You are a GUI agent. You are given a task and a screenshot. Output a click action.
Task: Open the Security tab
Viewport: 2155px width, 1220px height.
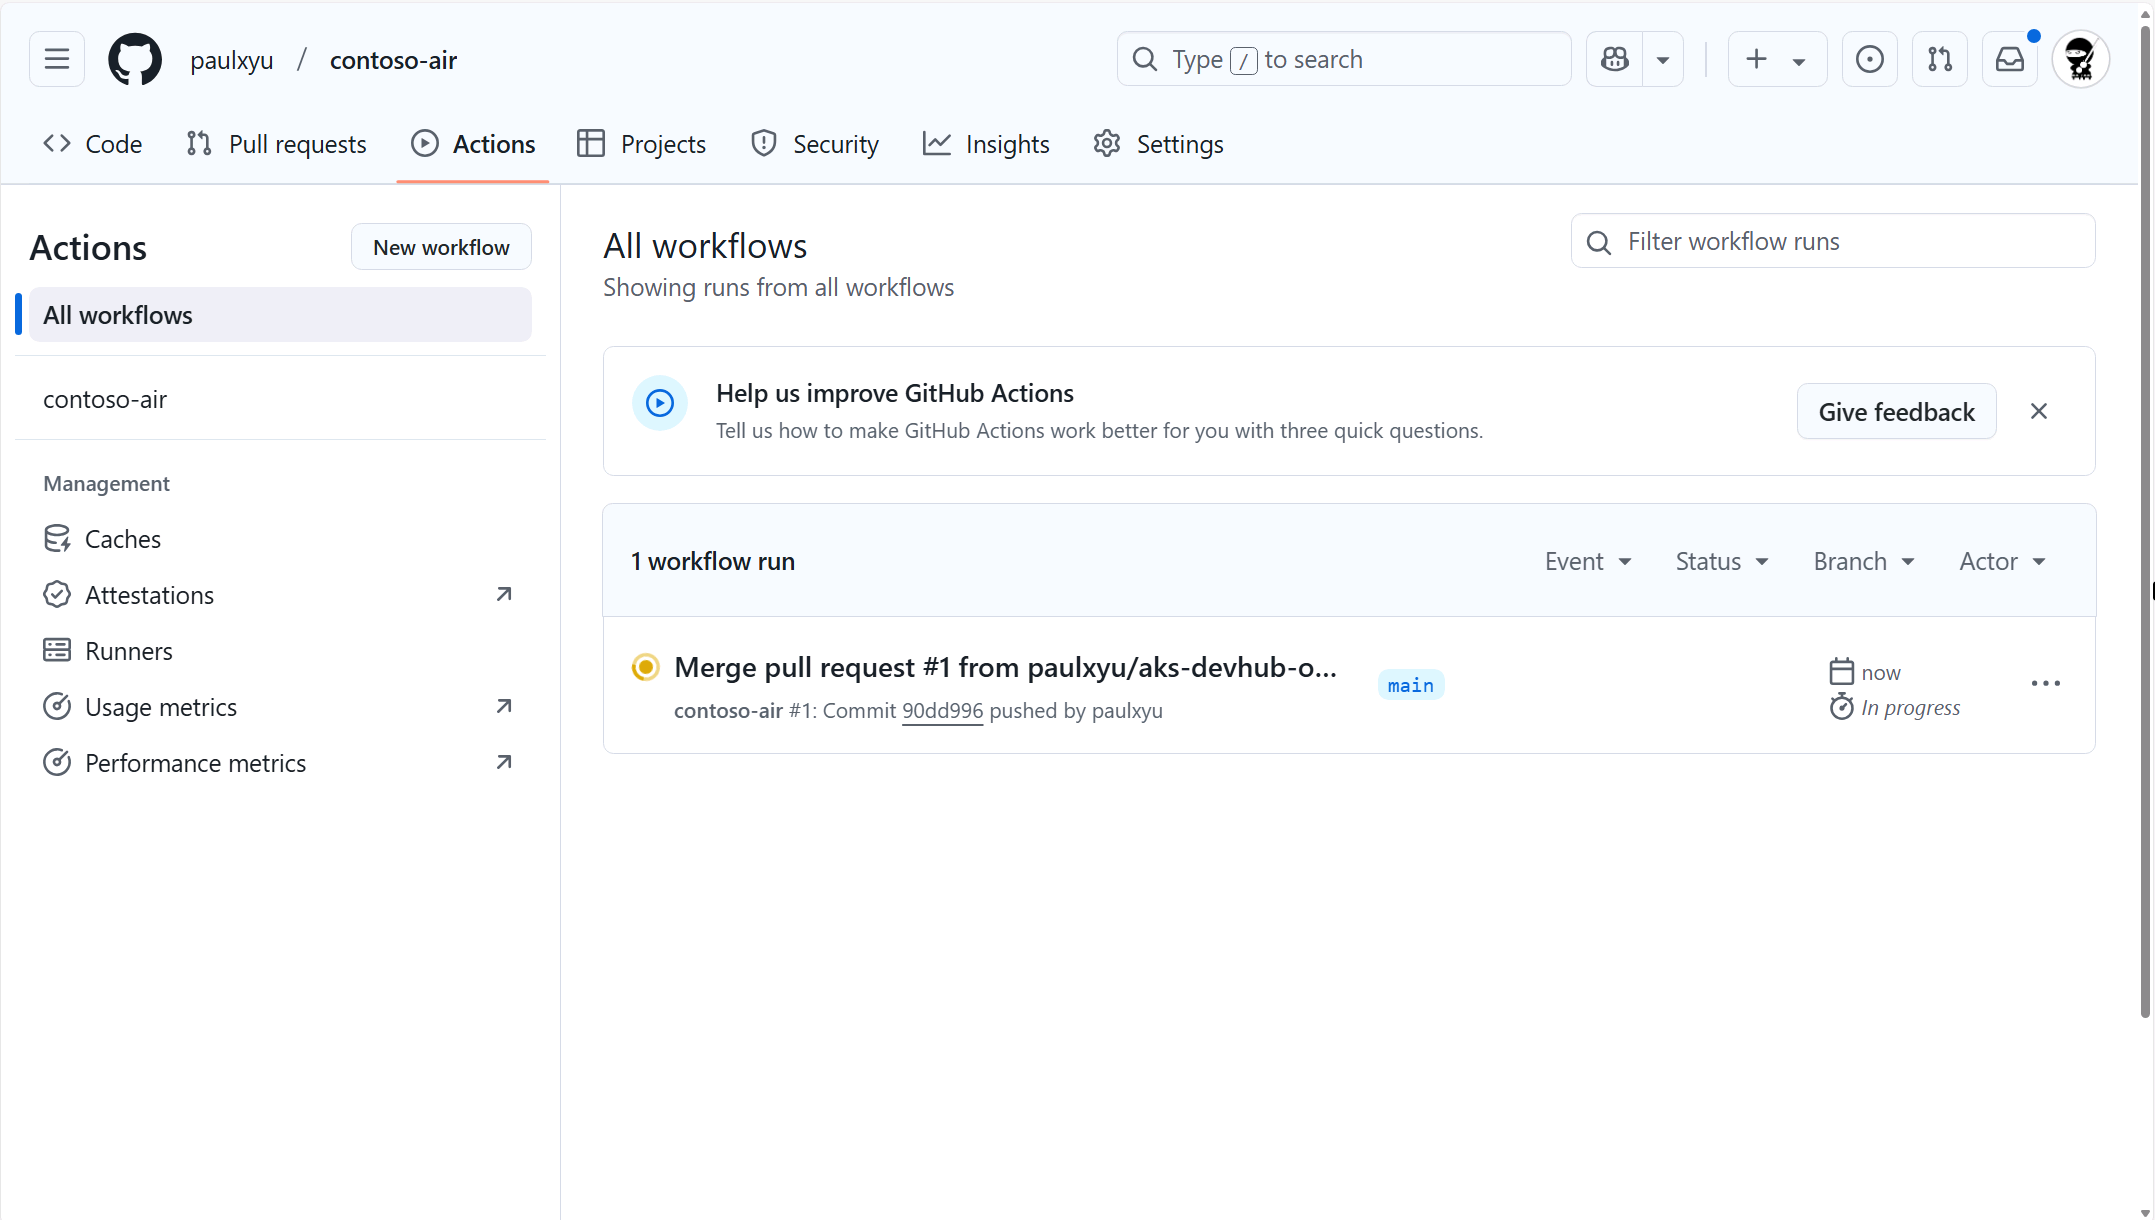pyautogui.click(x=814, y=144)
